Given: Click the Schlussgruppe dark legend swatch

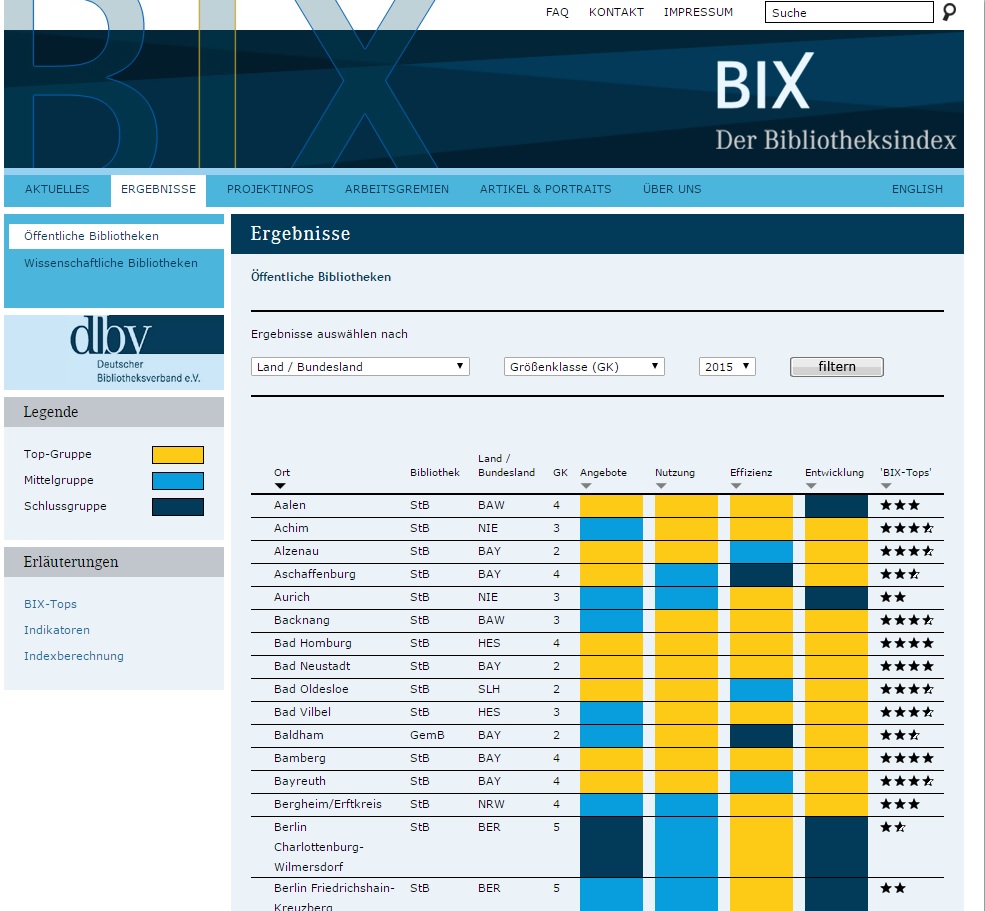Looking at the screenshot, I should tap(178, 506).
